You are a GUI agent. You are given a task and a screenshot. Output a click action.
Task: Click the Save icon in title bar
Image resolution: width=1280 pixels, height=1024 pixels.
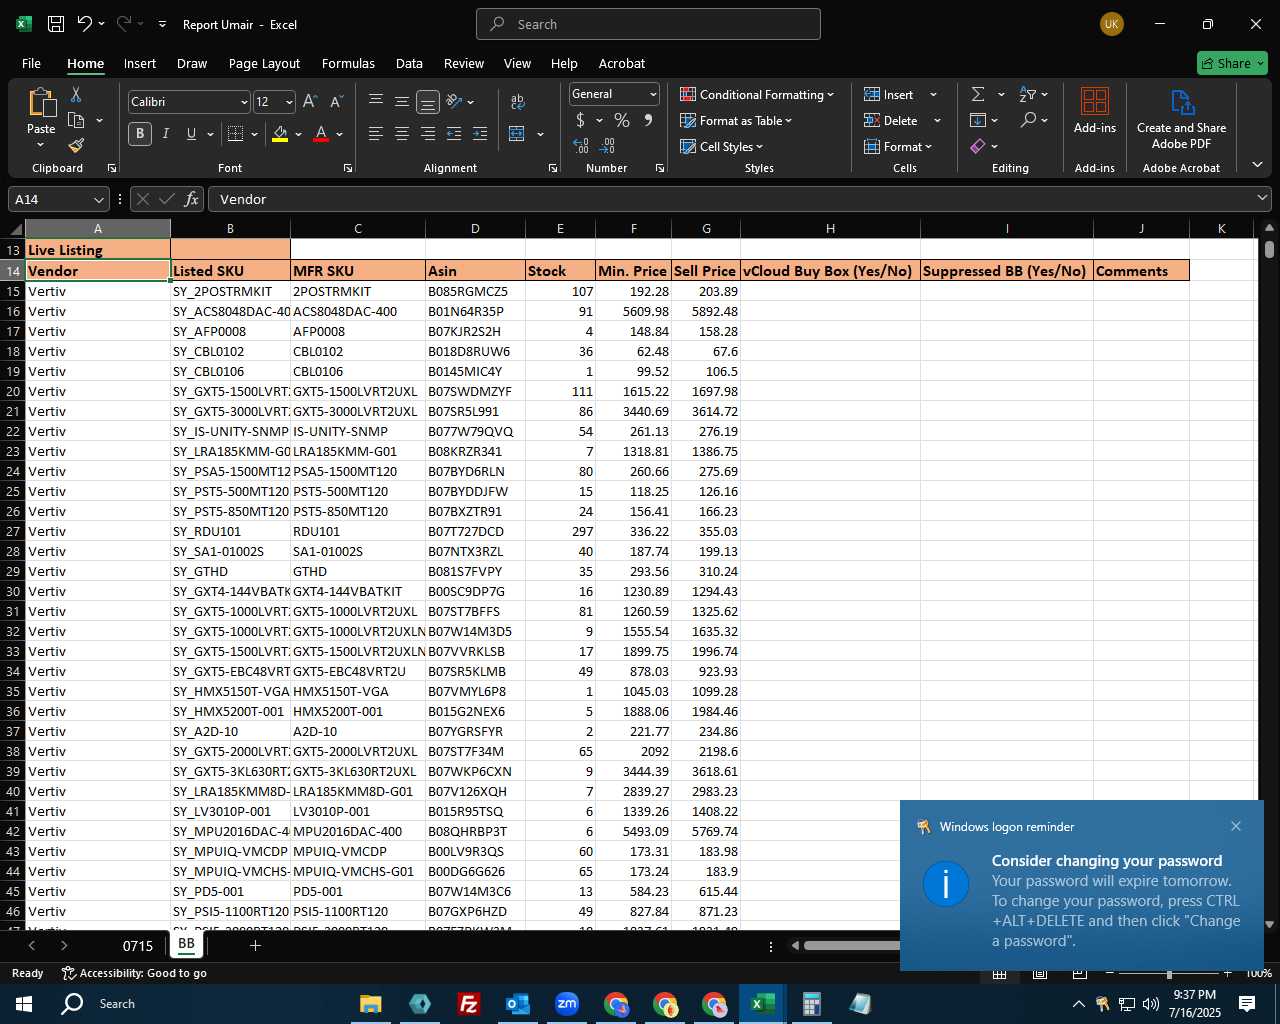[56, 24]
